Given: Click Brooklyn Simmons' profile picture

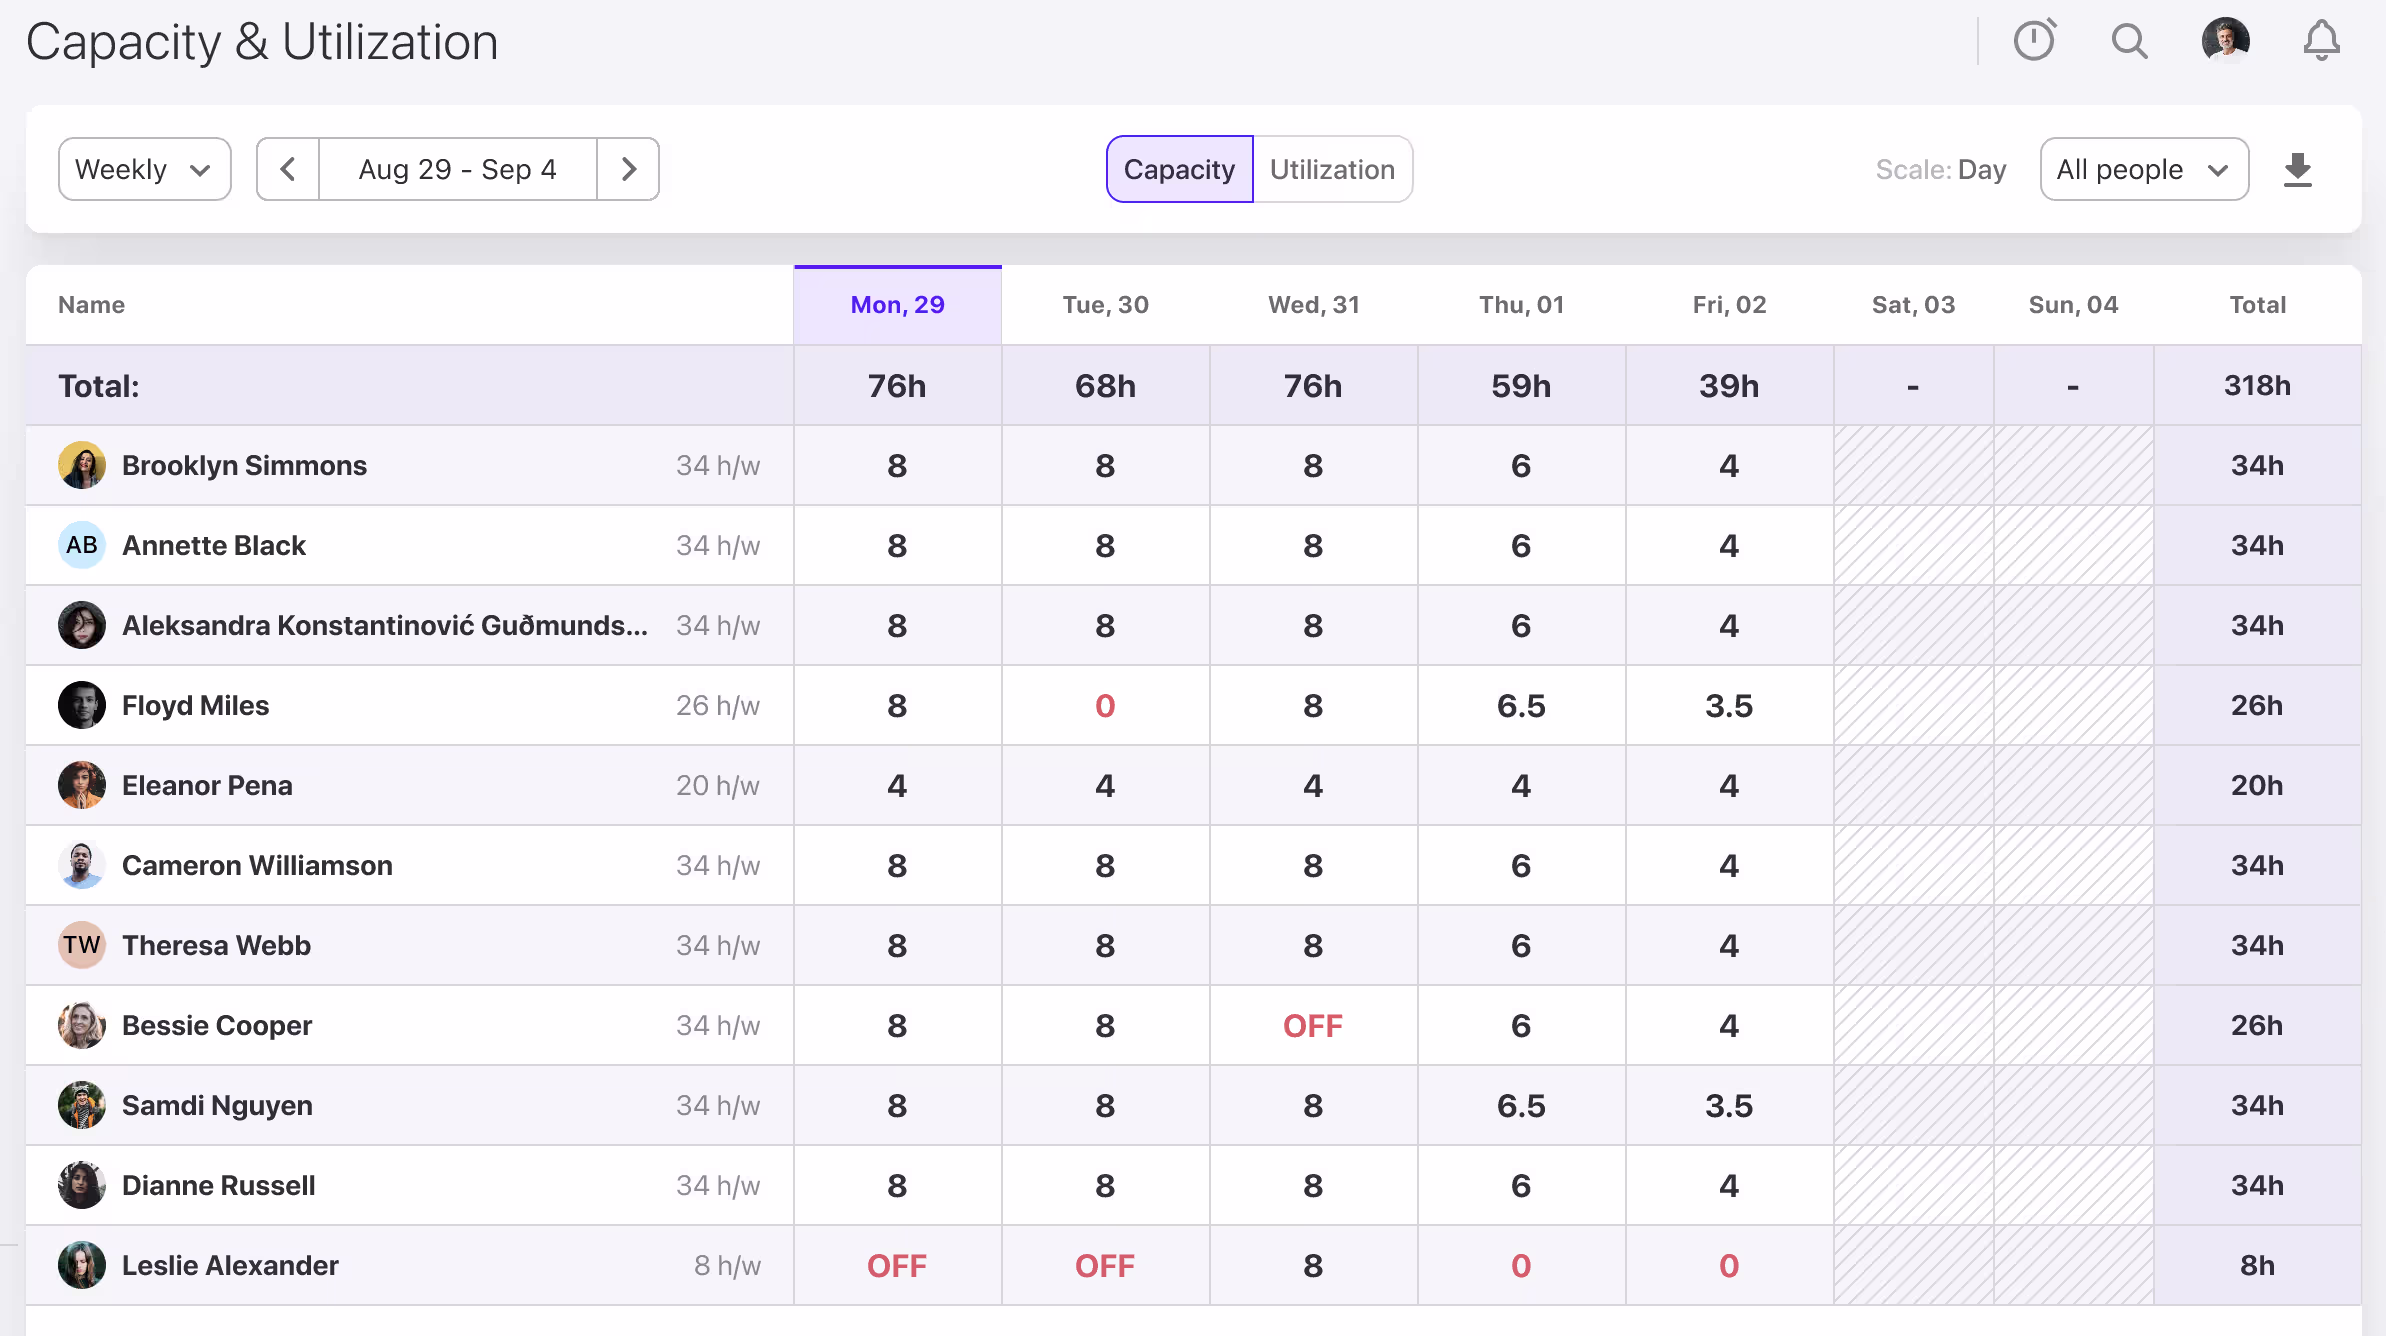Looking at the screenshot, I should (82, 465).
